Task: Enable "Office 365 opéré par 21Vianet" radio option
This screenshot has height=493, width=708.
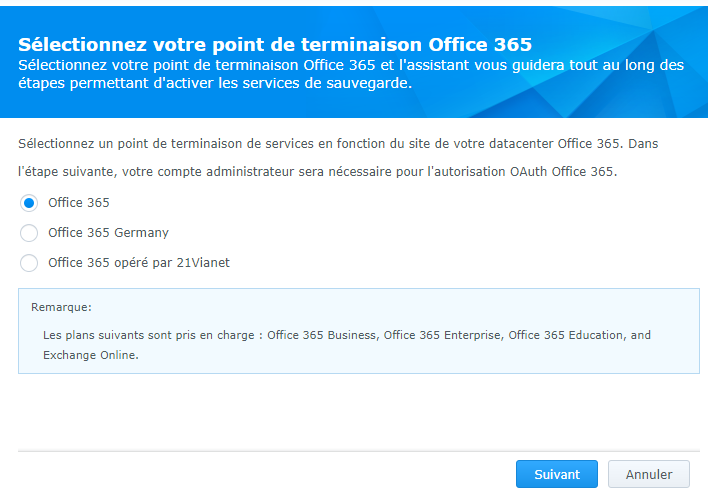Action: (x=29, y=263)
